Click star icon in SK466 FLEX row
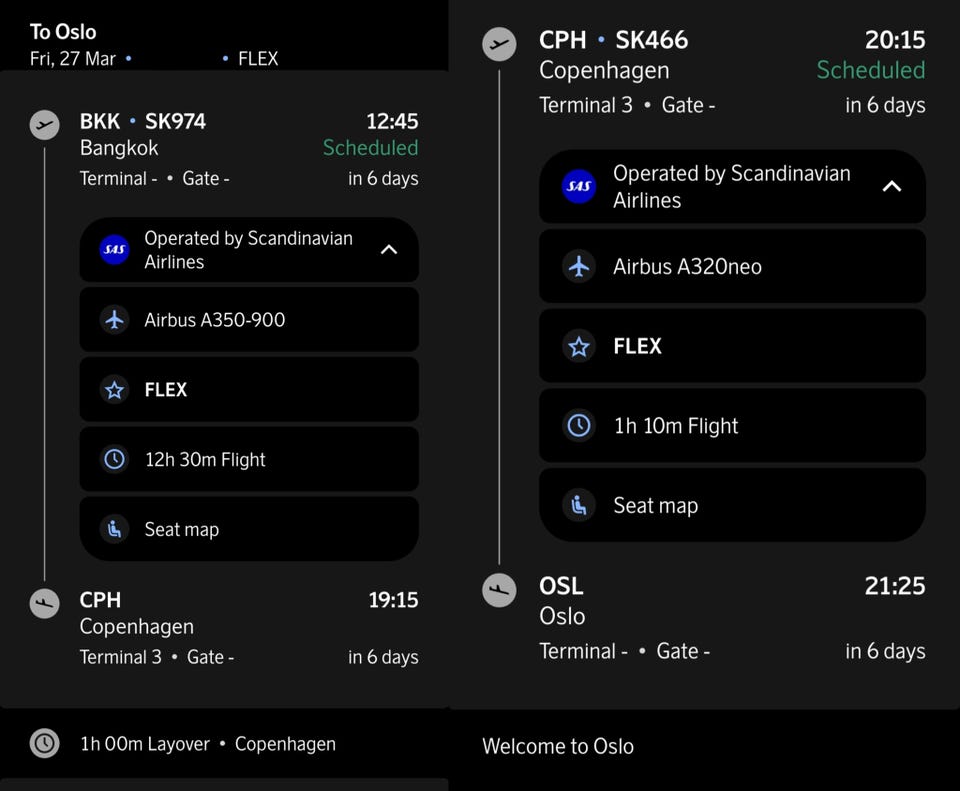 point(579,347)
